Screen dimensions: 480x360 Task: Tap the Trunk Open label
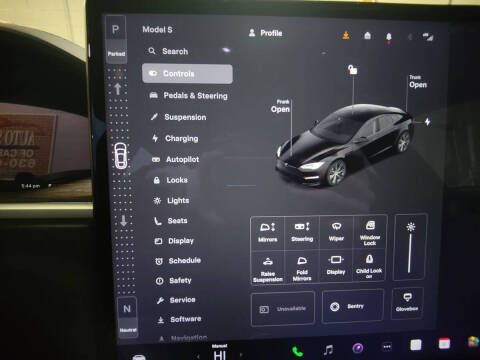[x=418, y=82]
